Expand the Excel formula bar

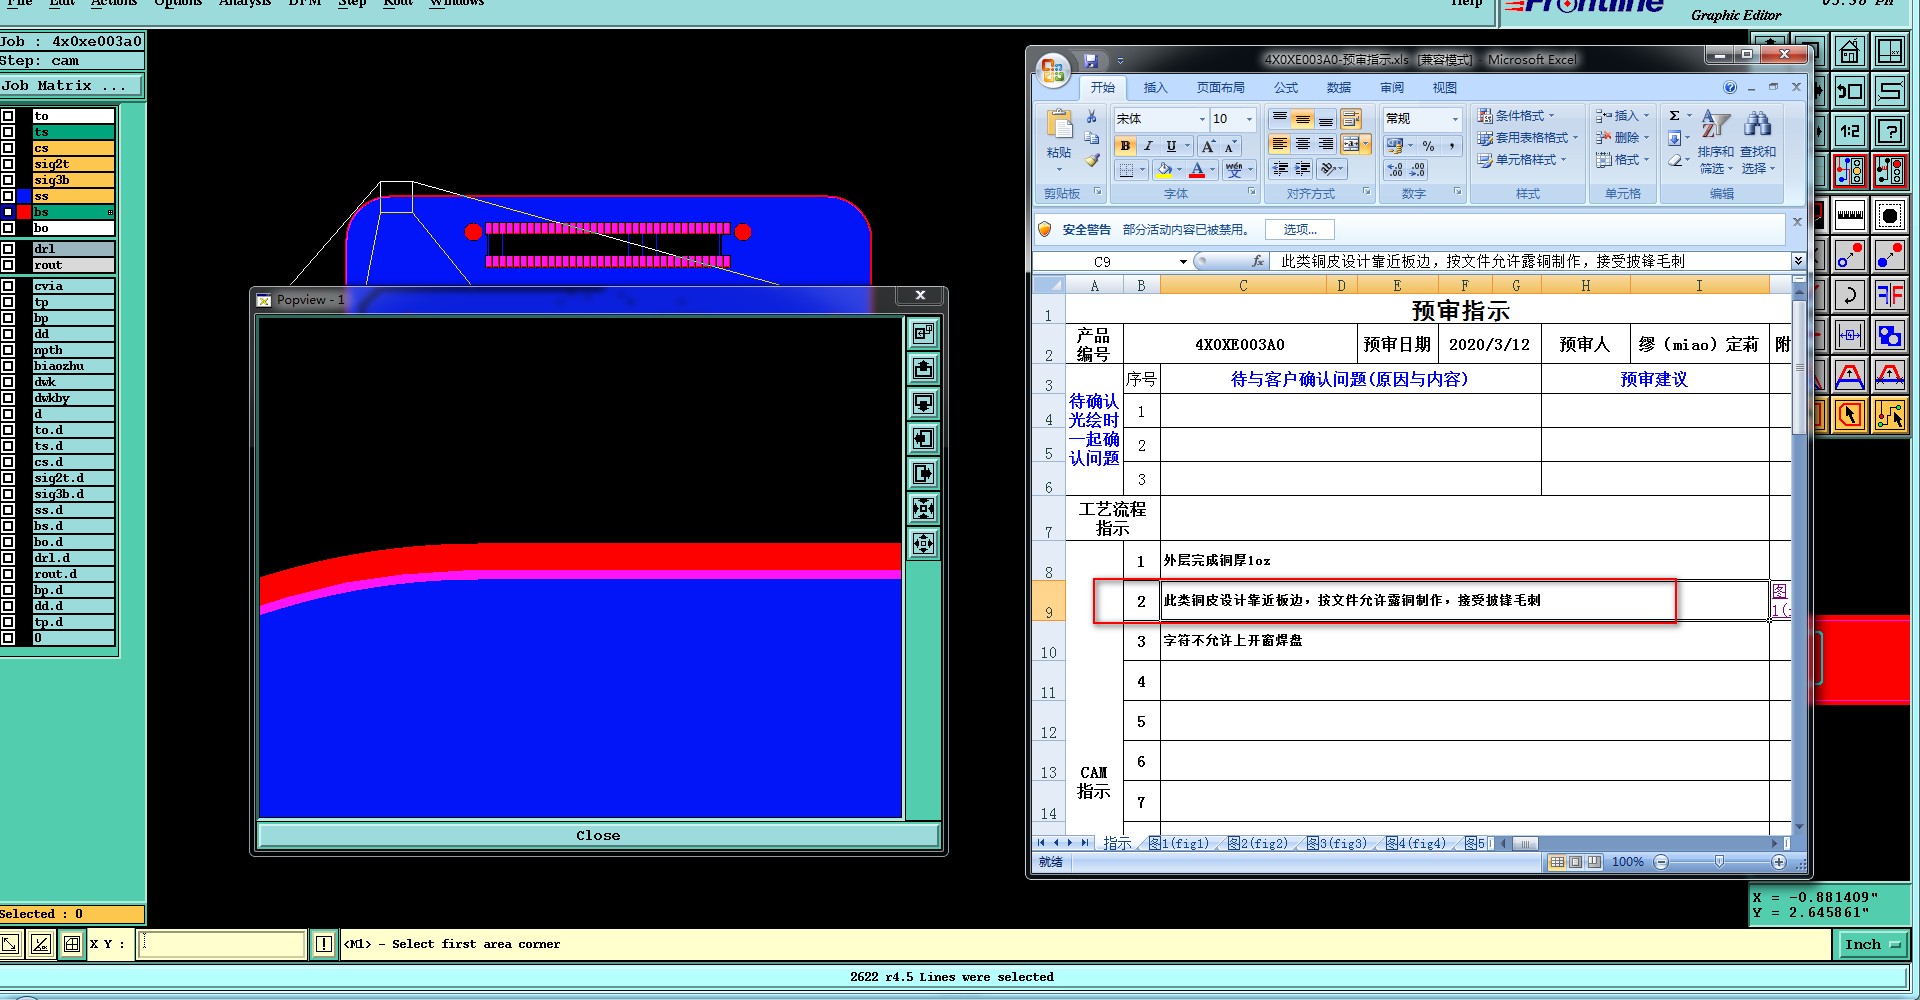[1798, 261]
